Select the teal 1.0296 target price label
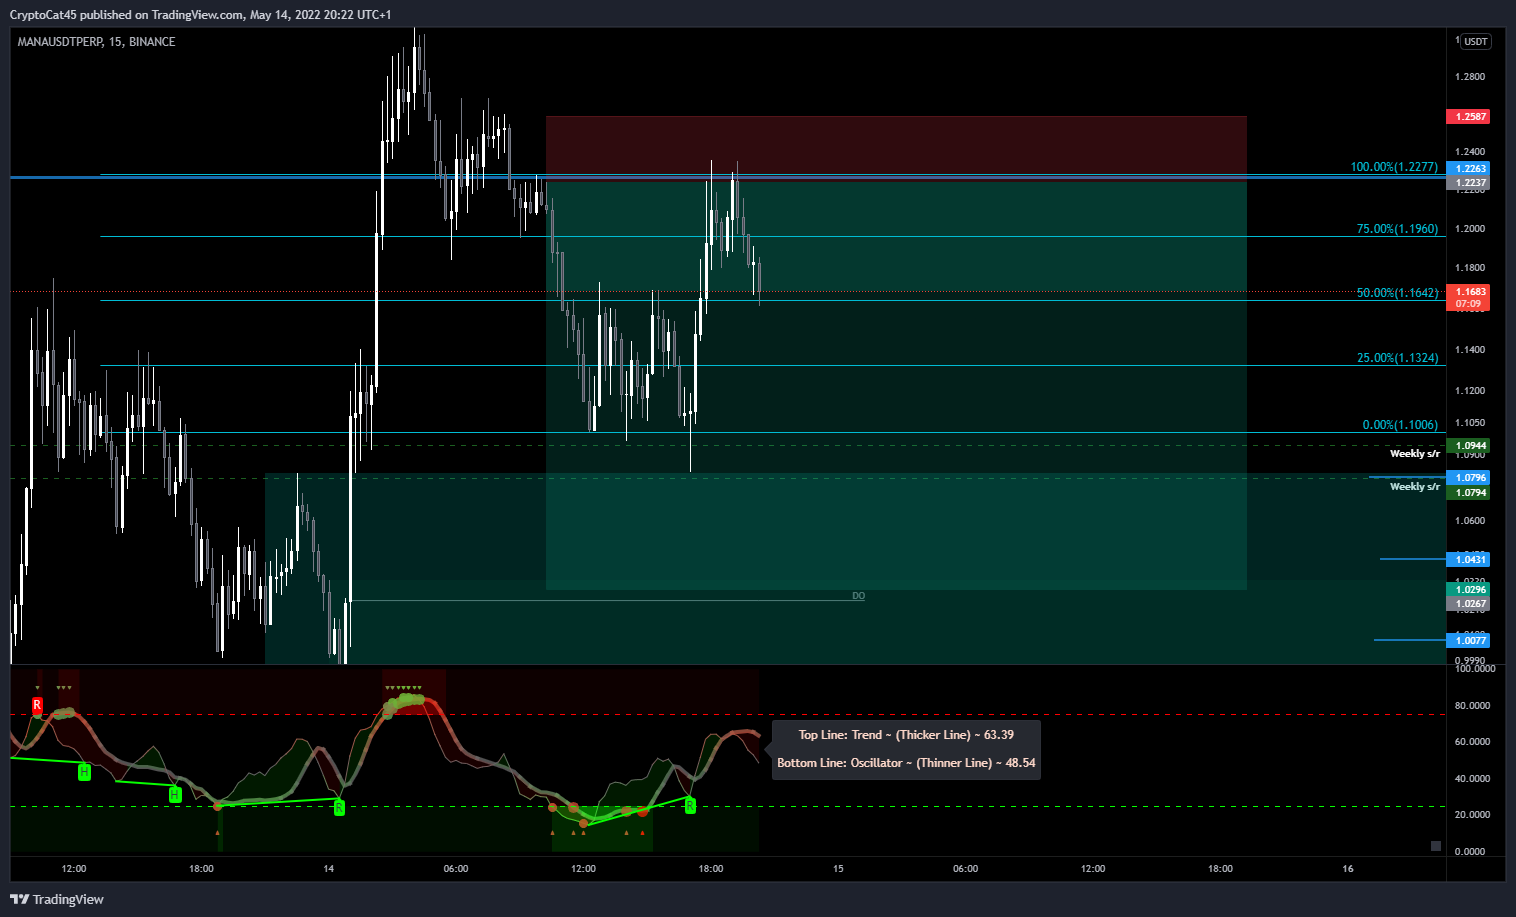The width and height of the screenshot is (1516, 917). (1468, 590)
